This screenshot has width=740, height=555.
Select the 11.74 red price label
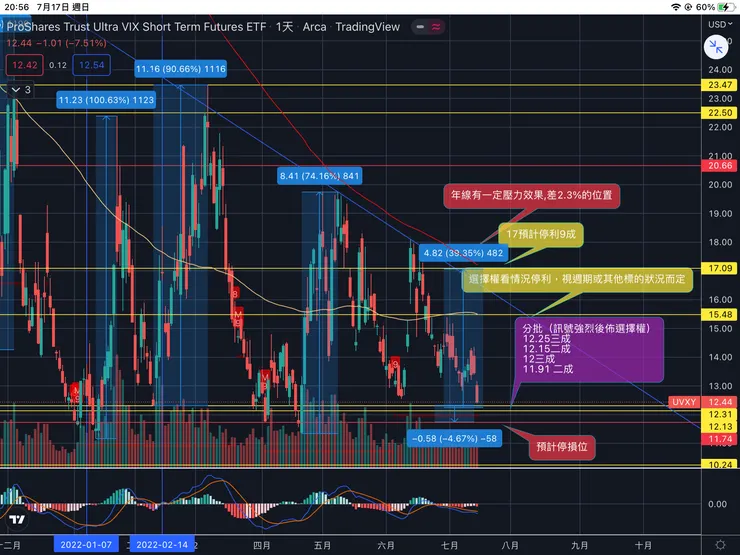pyautogui.click(x=720, y=439)
